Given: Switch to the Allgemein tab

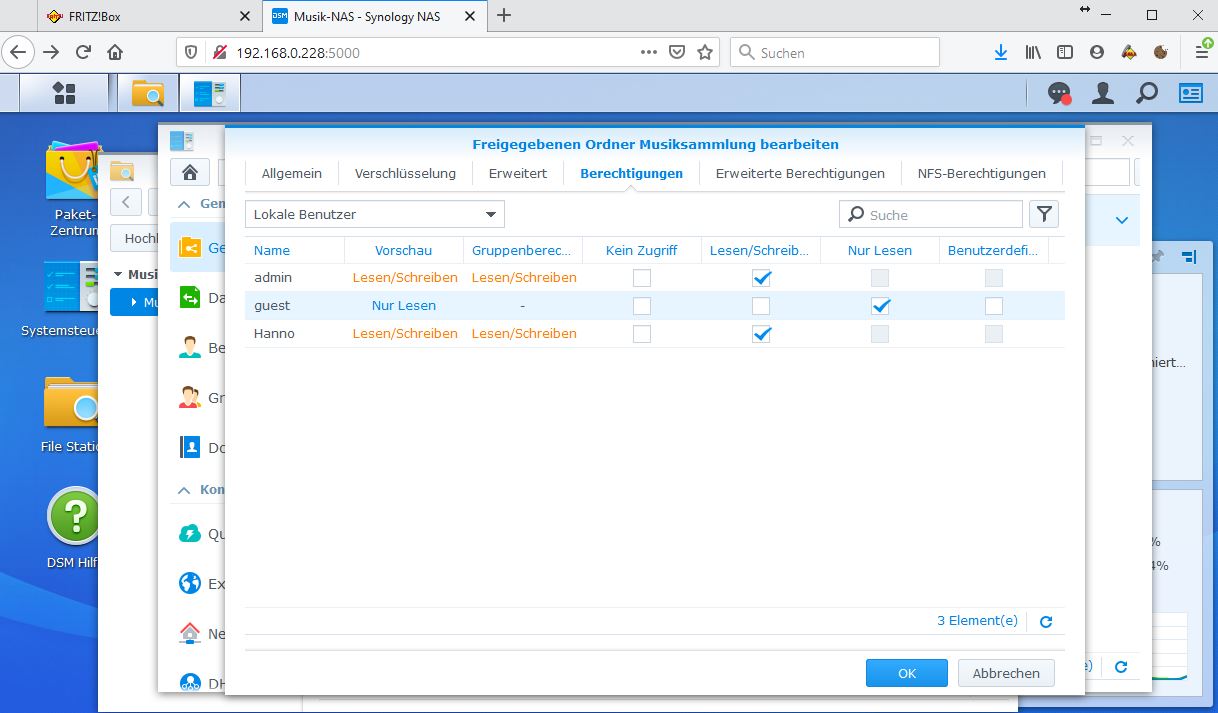Looking at the screenshot, I should coord(292,173).
